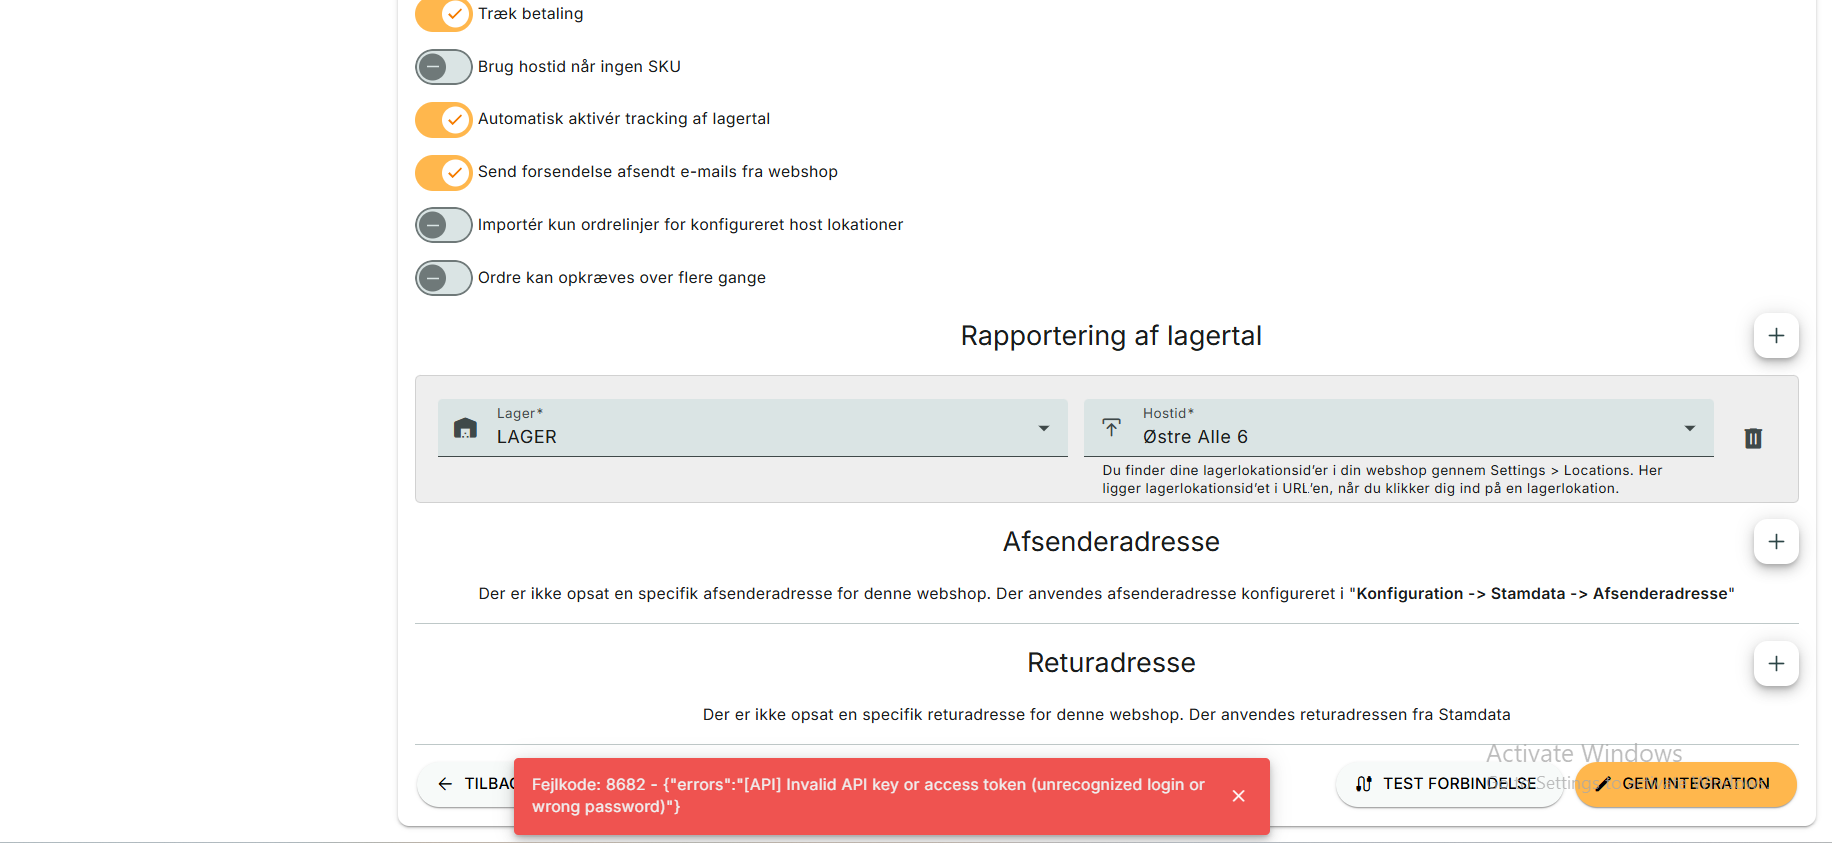Viewport: 1832px width, 843px height.
Task: Click the upload arrow icon beside Hostid
Action: pyautogui.click(x=1111, y=428)
